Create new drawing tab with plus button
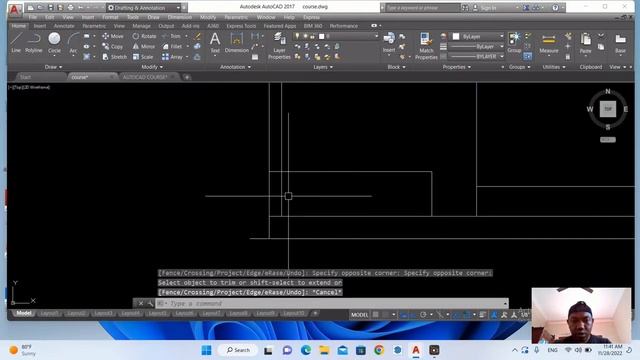 point(187,77)
